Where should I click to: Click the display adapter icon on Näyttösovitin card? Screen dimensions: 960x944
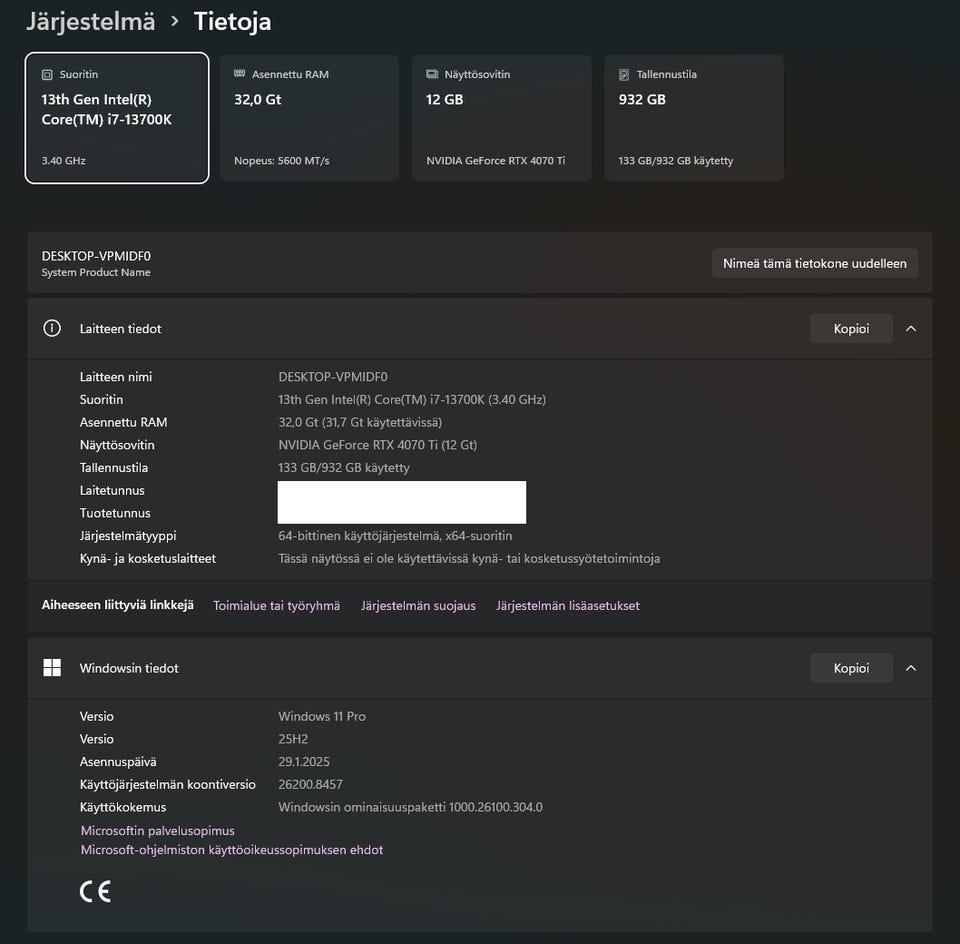coord(432,74)
